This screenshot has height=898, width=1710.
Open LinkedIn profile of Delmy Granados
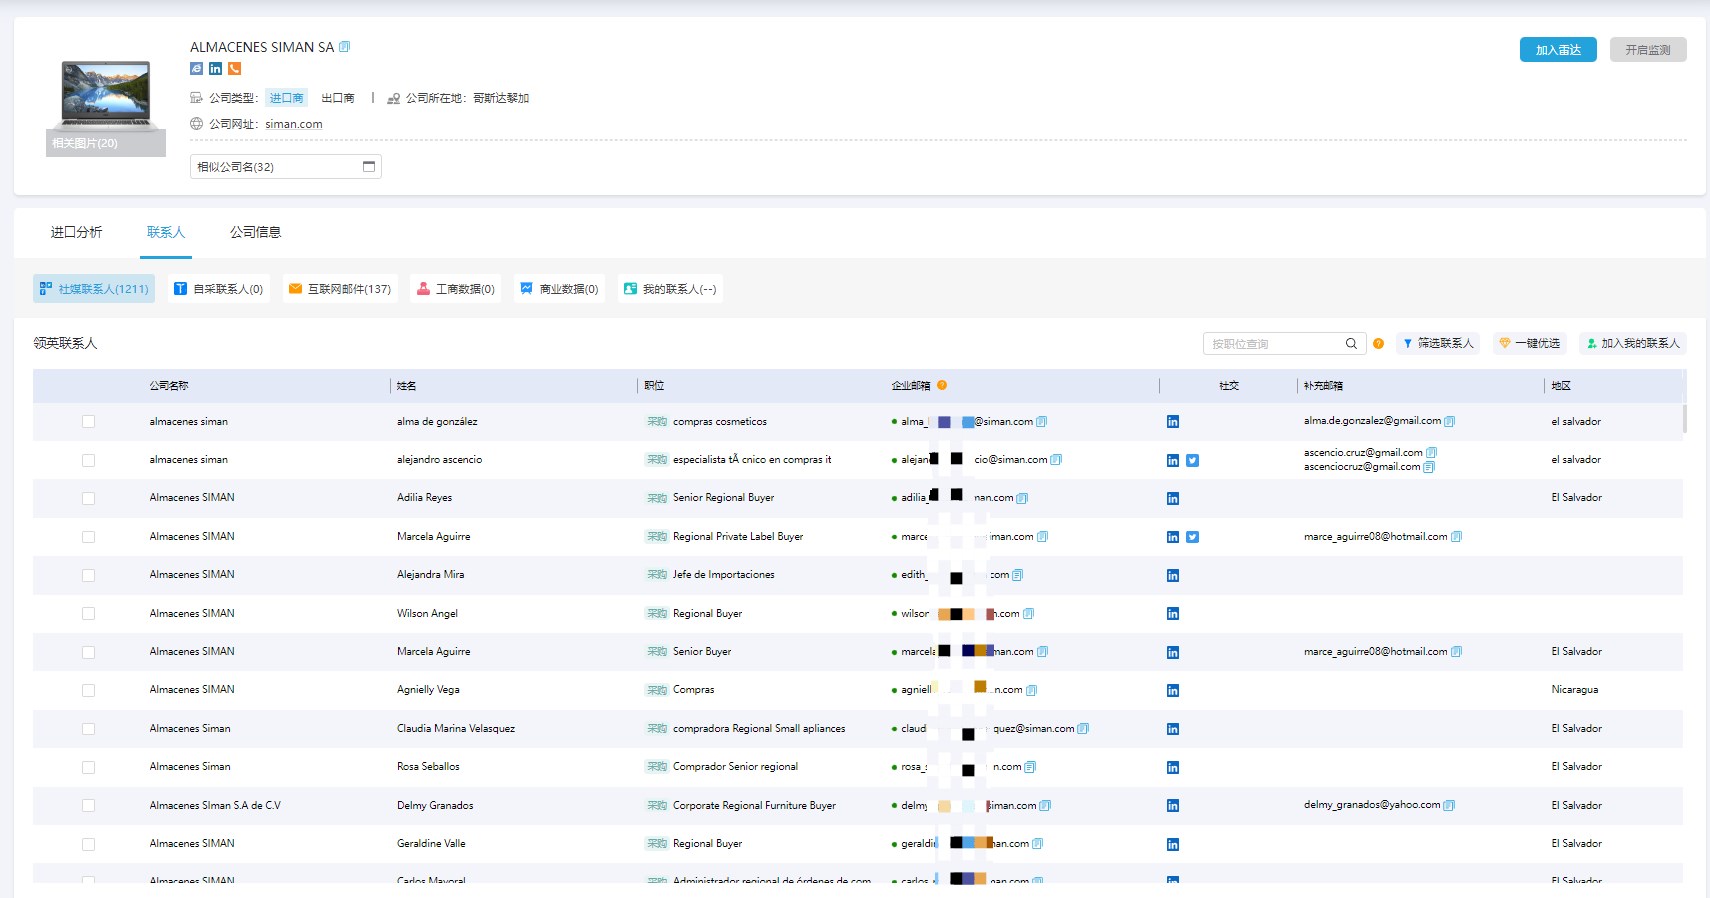click(1173, 806)
